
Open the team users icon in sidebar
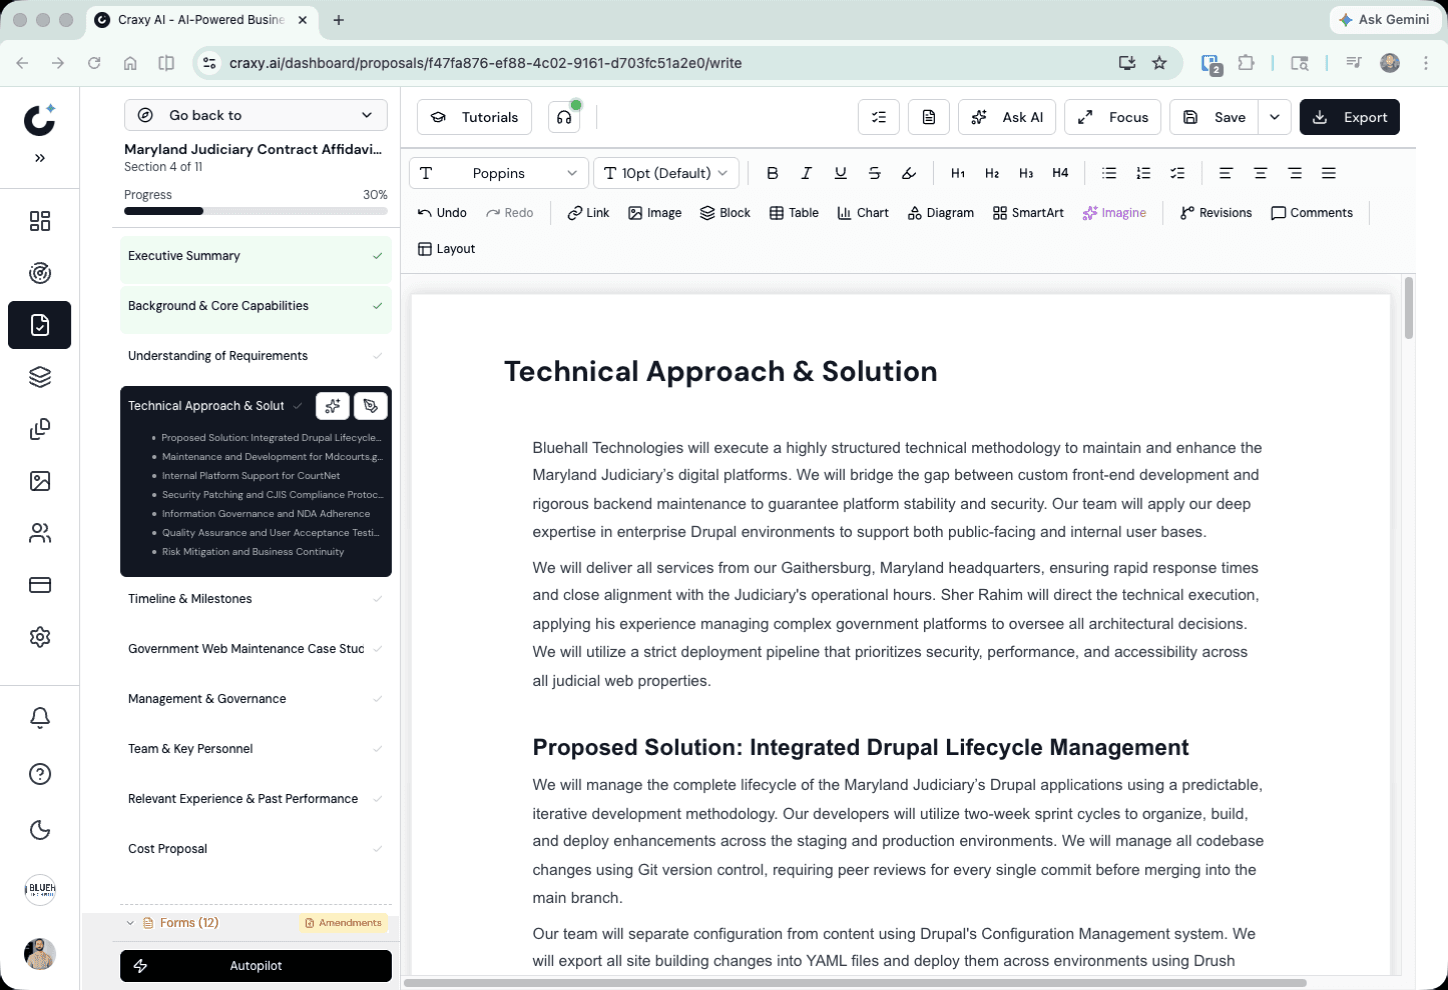tap(40, 533)
